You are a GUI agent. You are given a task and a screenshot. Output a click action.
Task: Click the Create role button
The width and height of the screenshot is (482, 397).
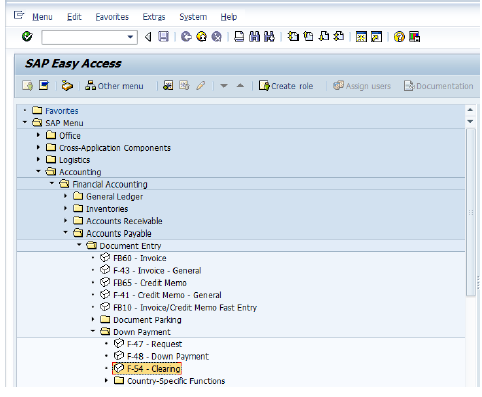pos(286,86)
